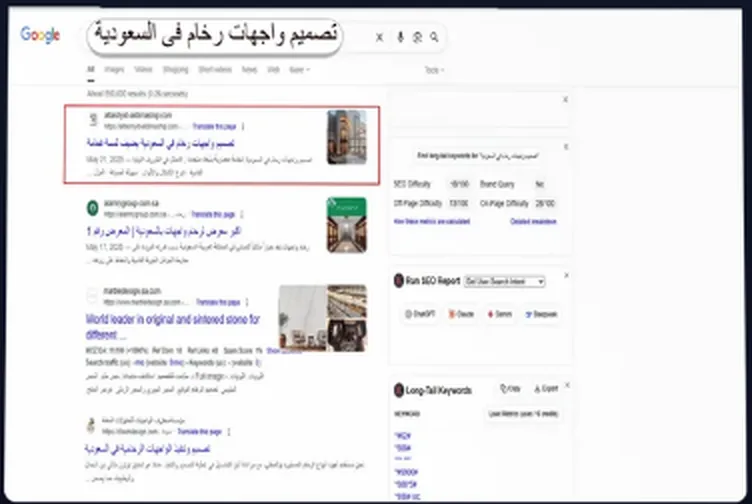752x504 pixels.
Task: Click Copy in the Long-Tail Keywords widget
Action: (510, 388)
